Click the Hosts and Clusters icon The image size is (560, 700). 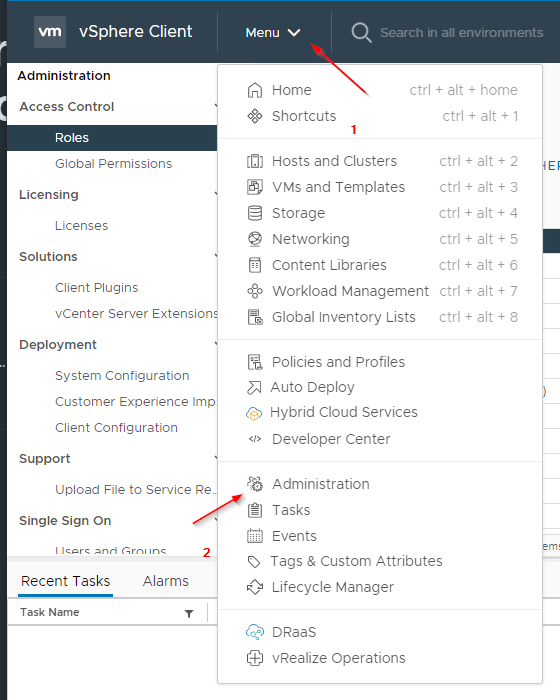pyautogui.click(x=255, y=161)
